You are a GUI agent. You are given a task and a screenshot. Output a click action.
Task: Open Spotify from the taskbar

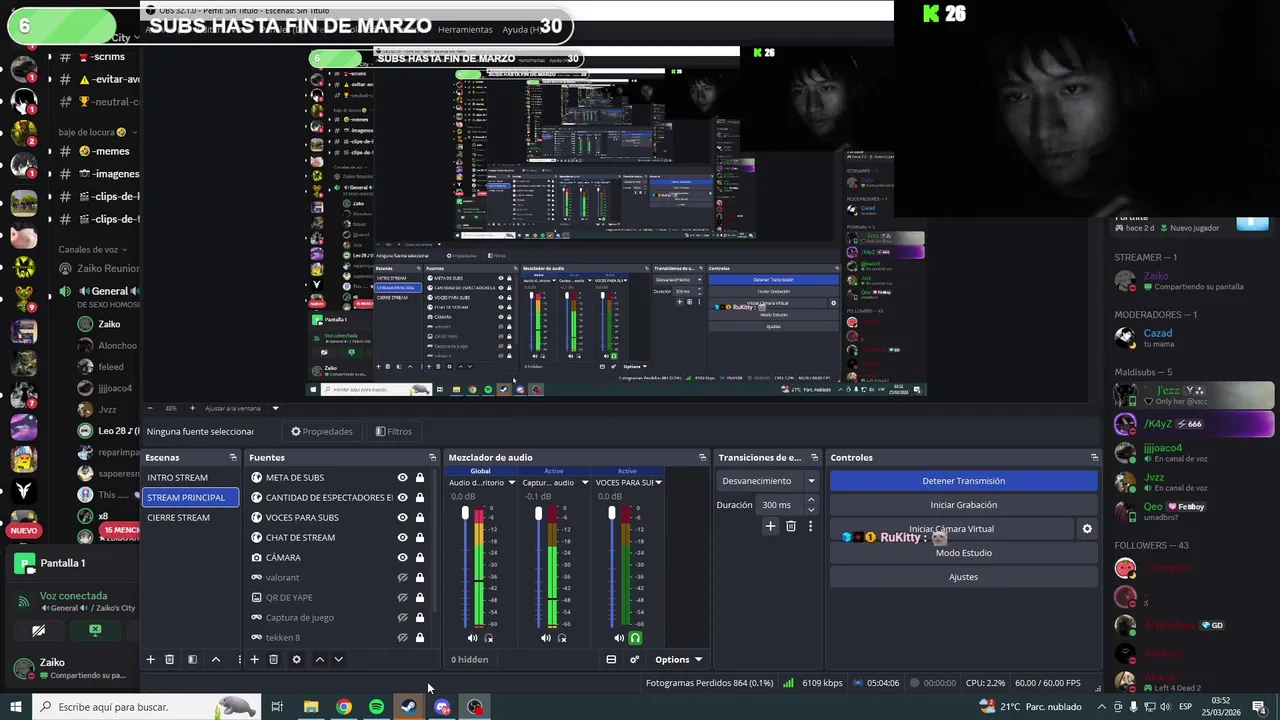[376, 707]
